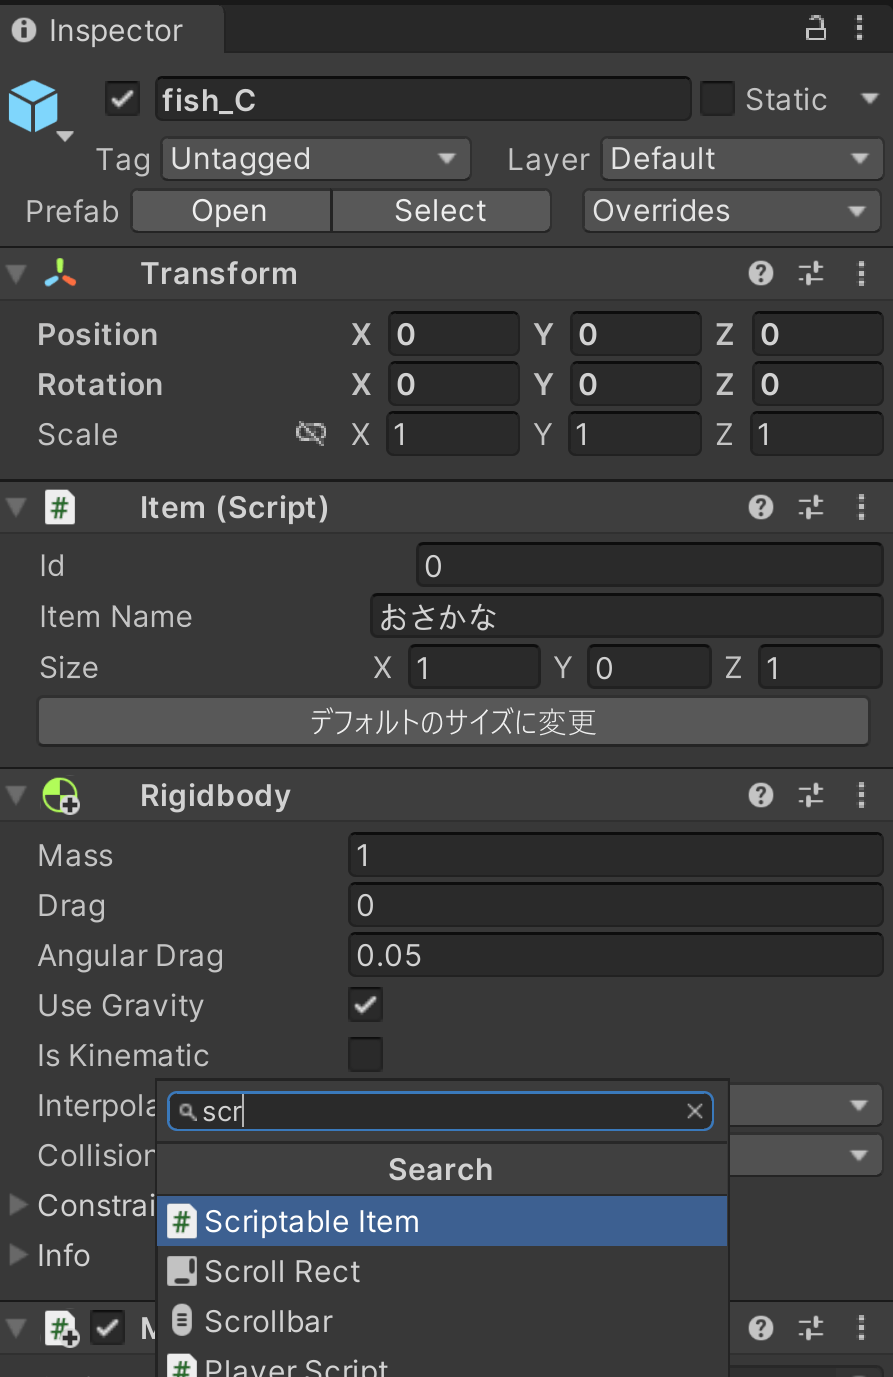Click the デフォルトのサイズに変更 button
Viewport: 893px width, 1377px height.
[x=453, y=721]
